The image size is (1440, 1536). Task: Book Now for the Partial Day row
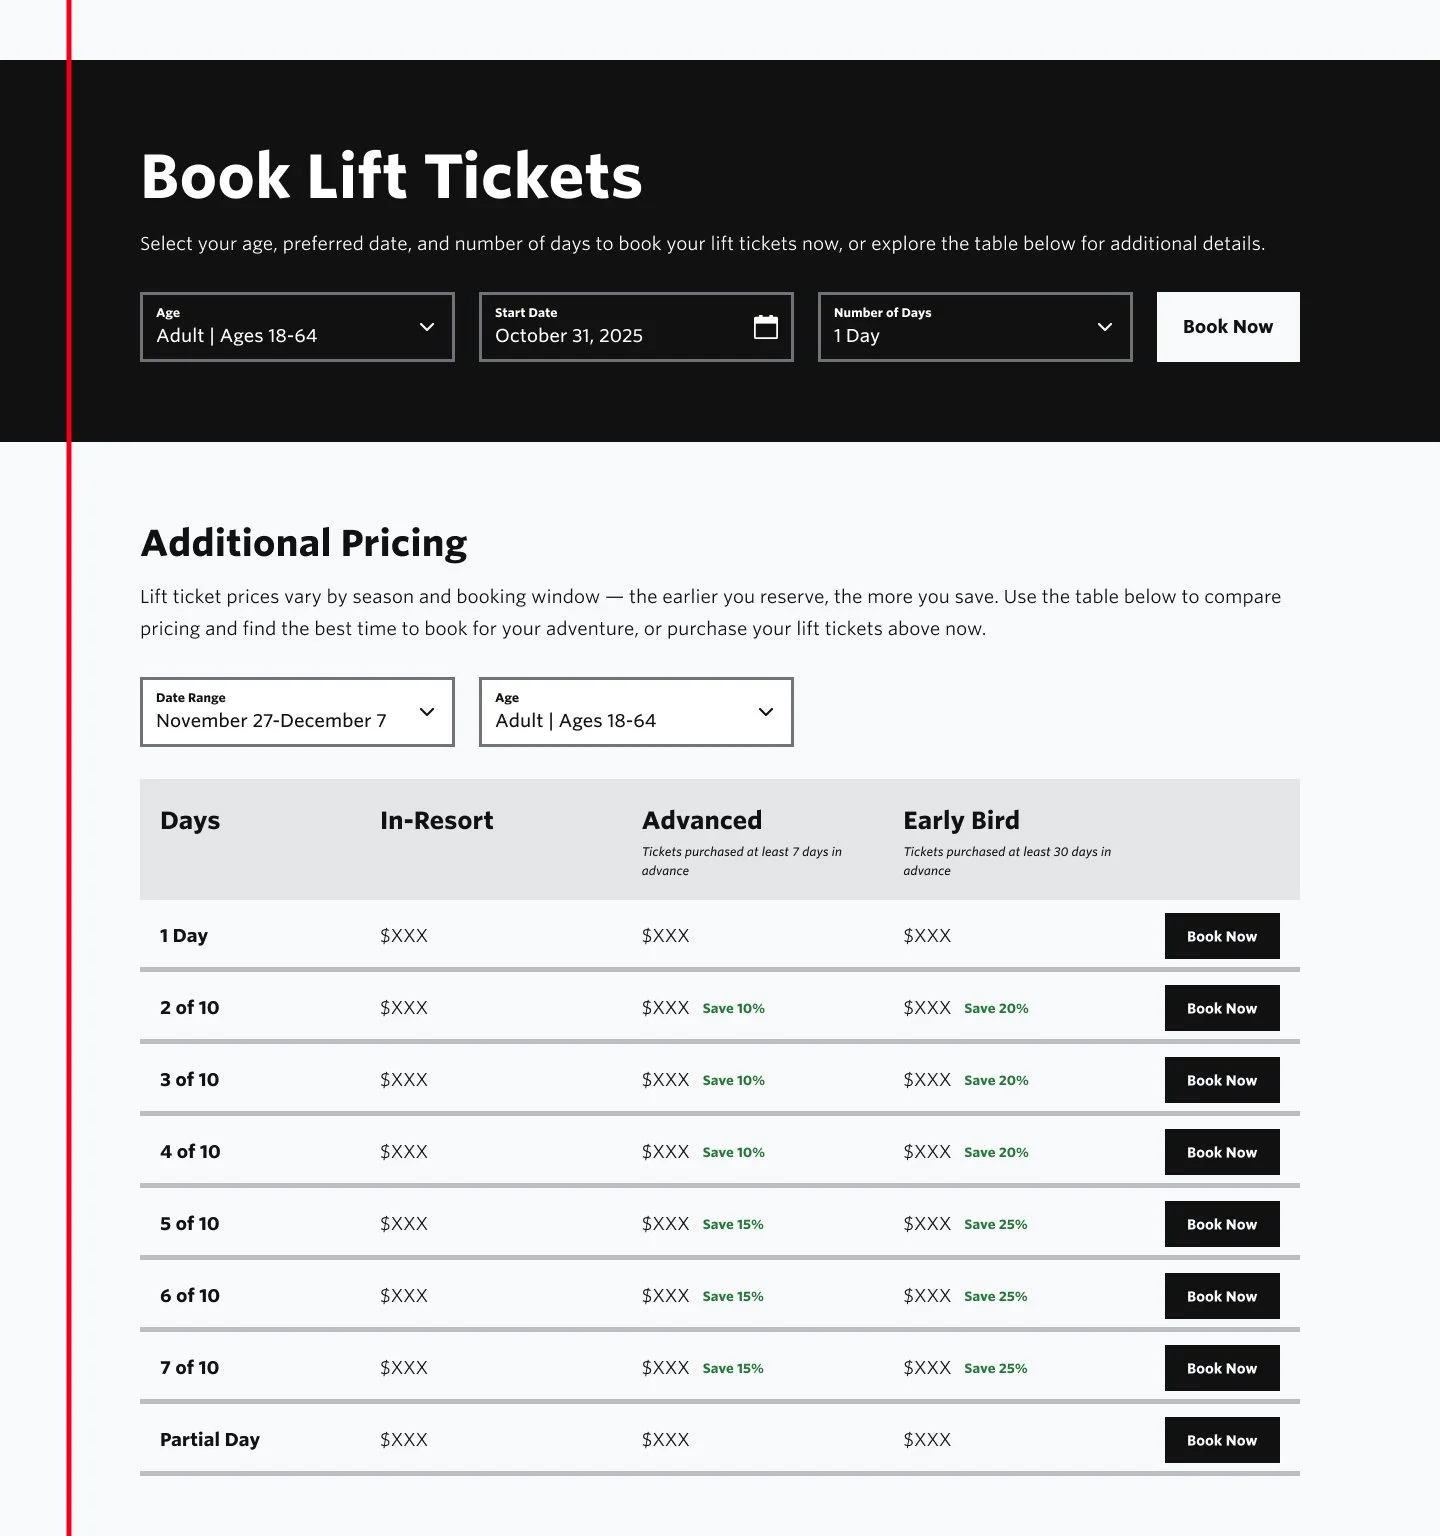tap(1222, 1440)
